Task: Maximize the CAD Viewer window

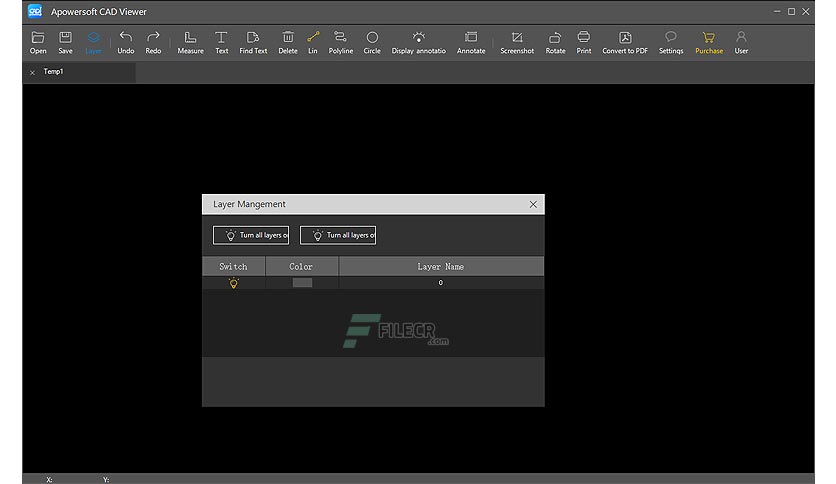Action: [x=791, y=11]
